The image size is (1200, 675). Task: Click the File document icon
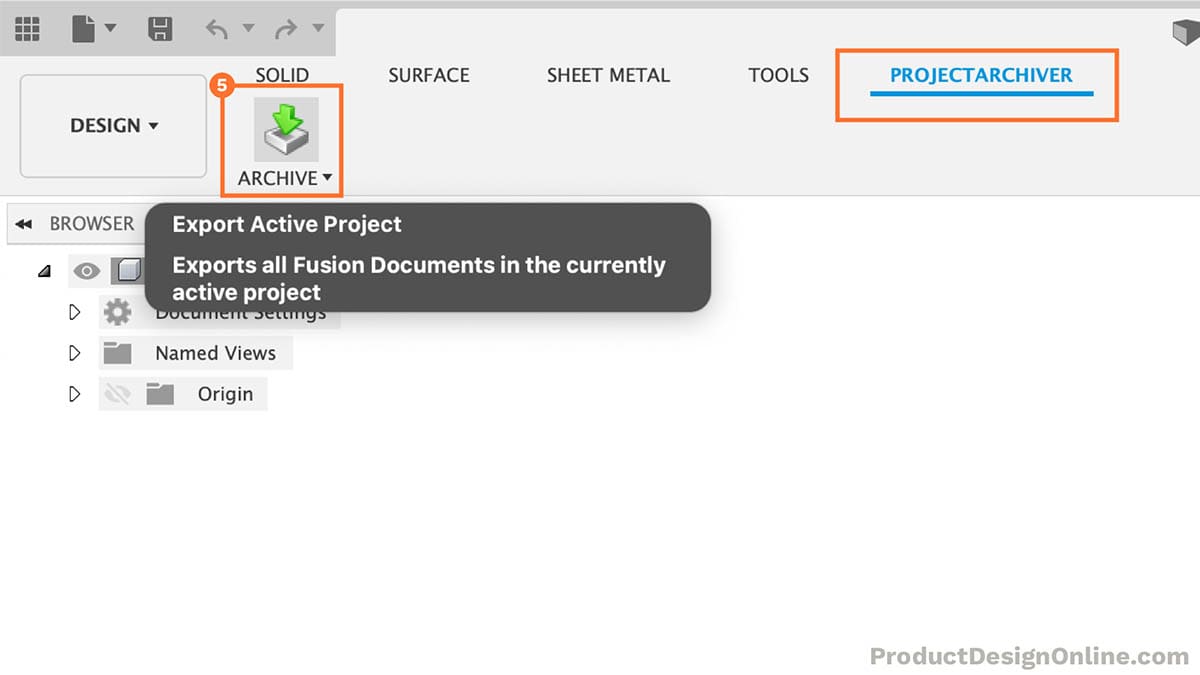tap(85, 29)
